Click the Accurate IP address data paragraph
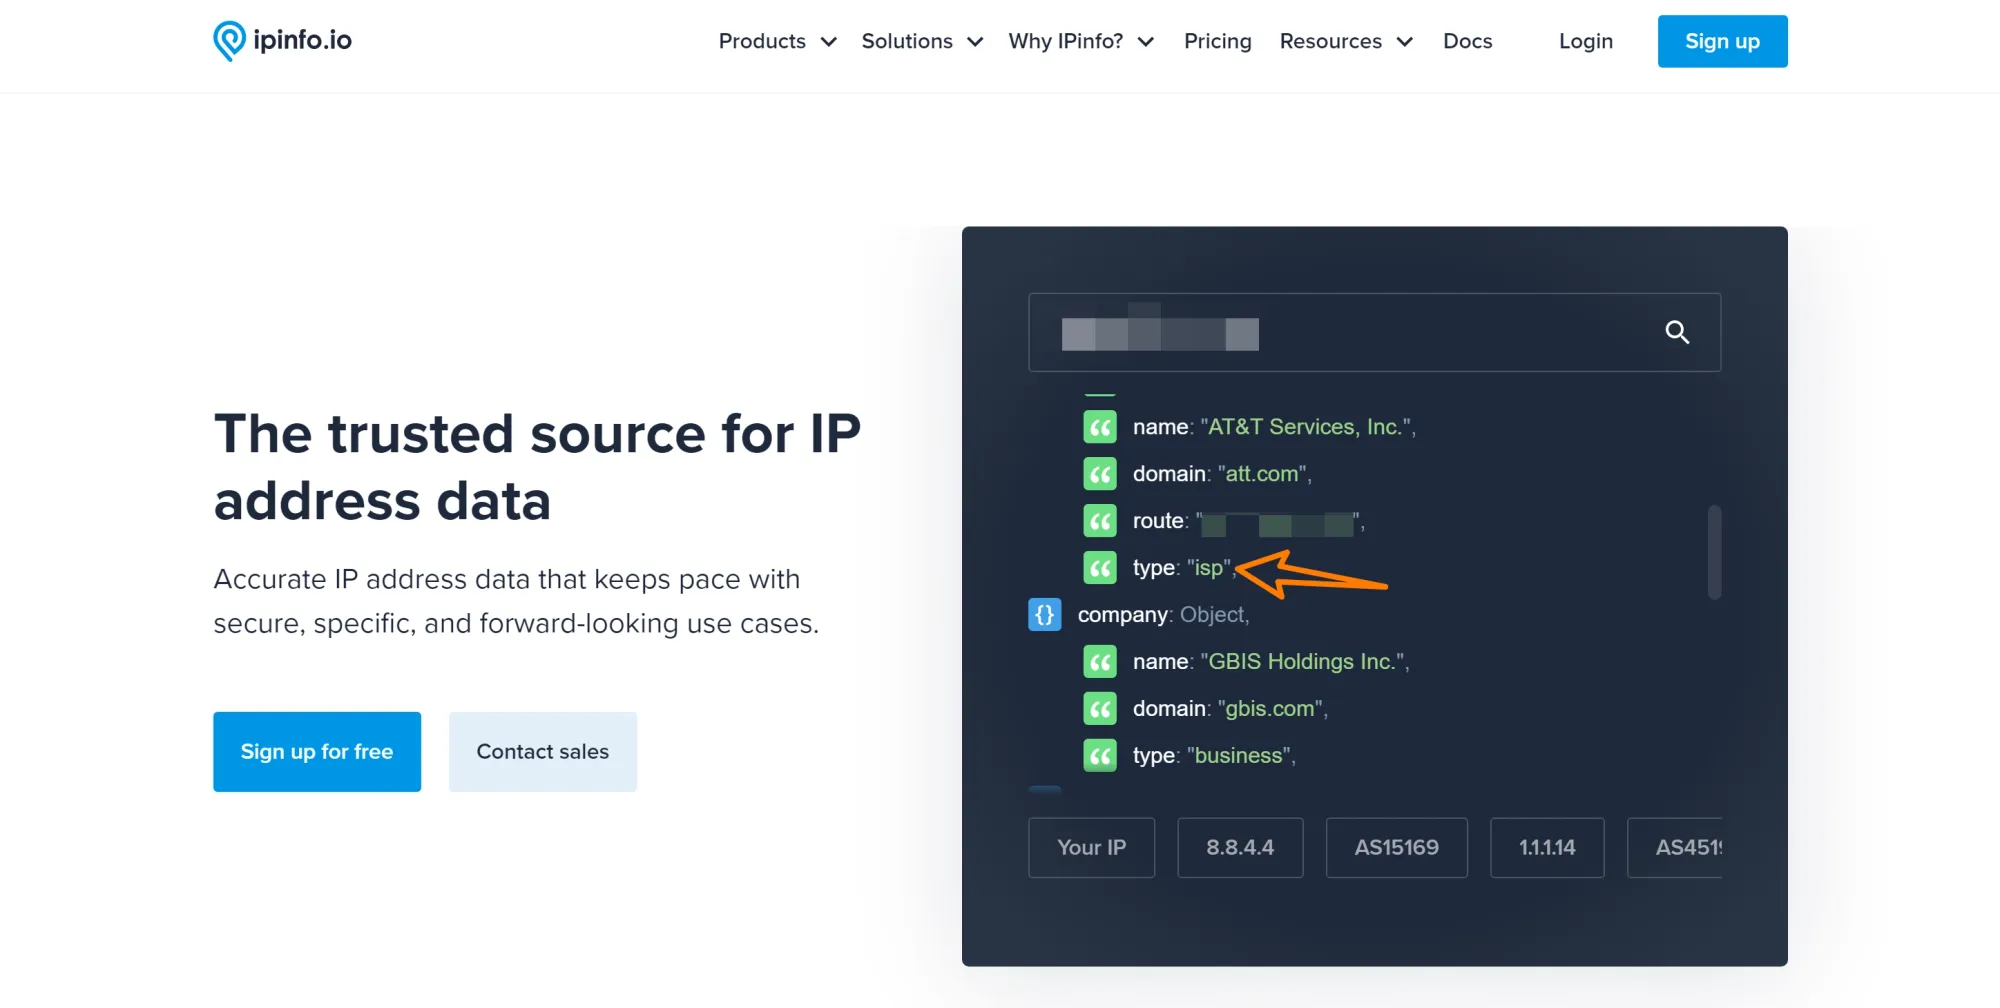The height and width of the screenshot is (1008, 2000). (x=516, y=601)
